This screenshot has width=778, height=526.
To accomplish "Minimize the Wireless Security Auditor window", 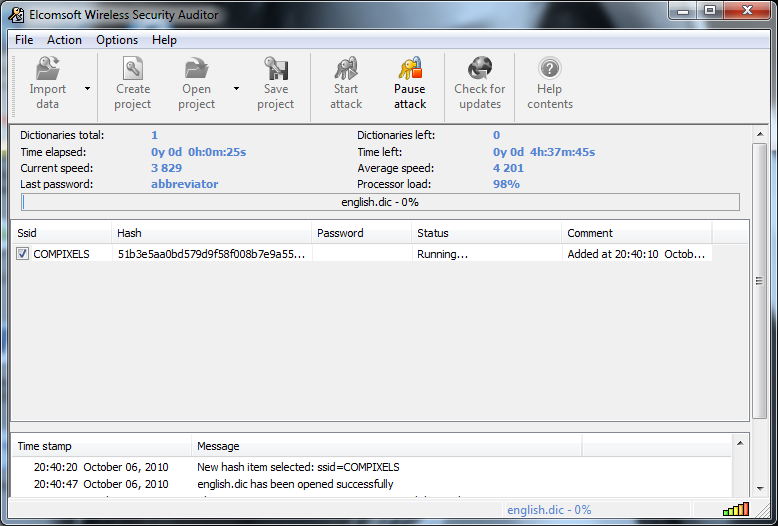I will (683, 11).
